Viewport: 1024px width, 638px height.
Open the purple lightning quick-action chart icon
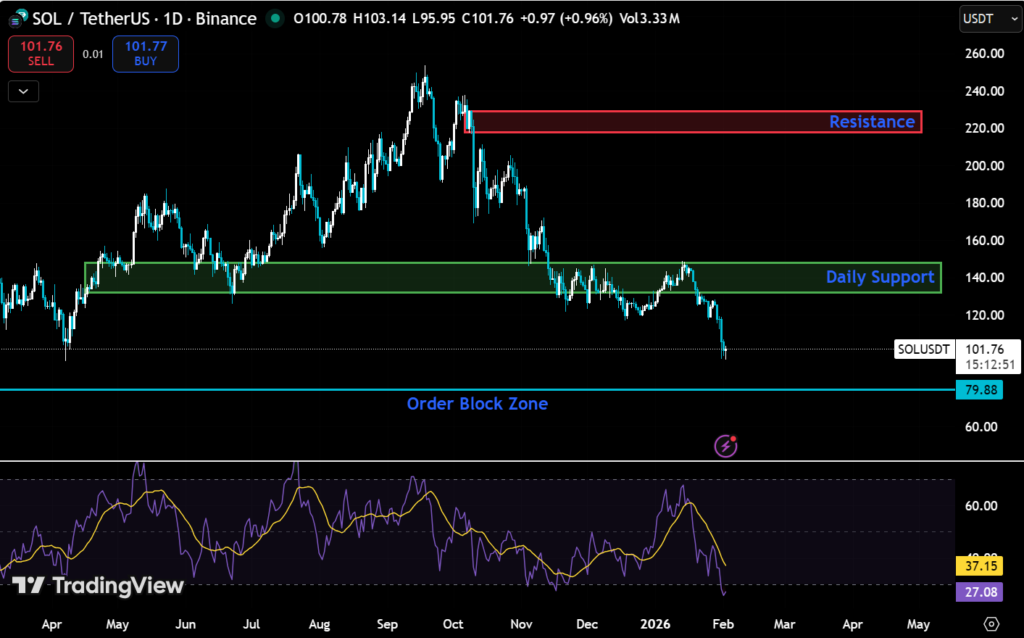point(725,446)
